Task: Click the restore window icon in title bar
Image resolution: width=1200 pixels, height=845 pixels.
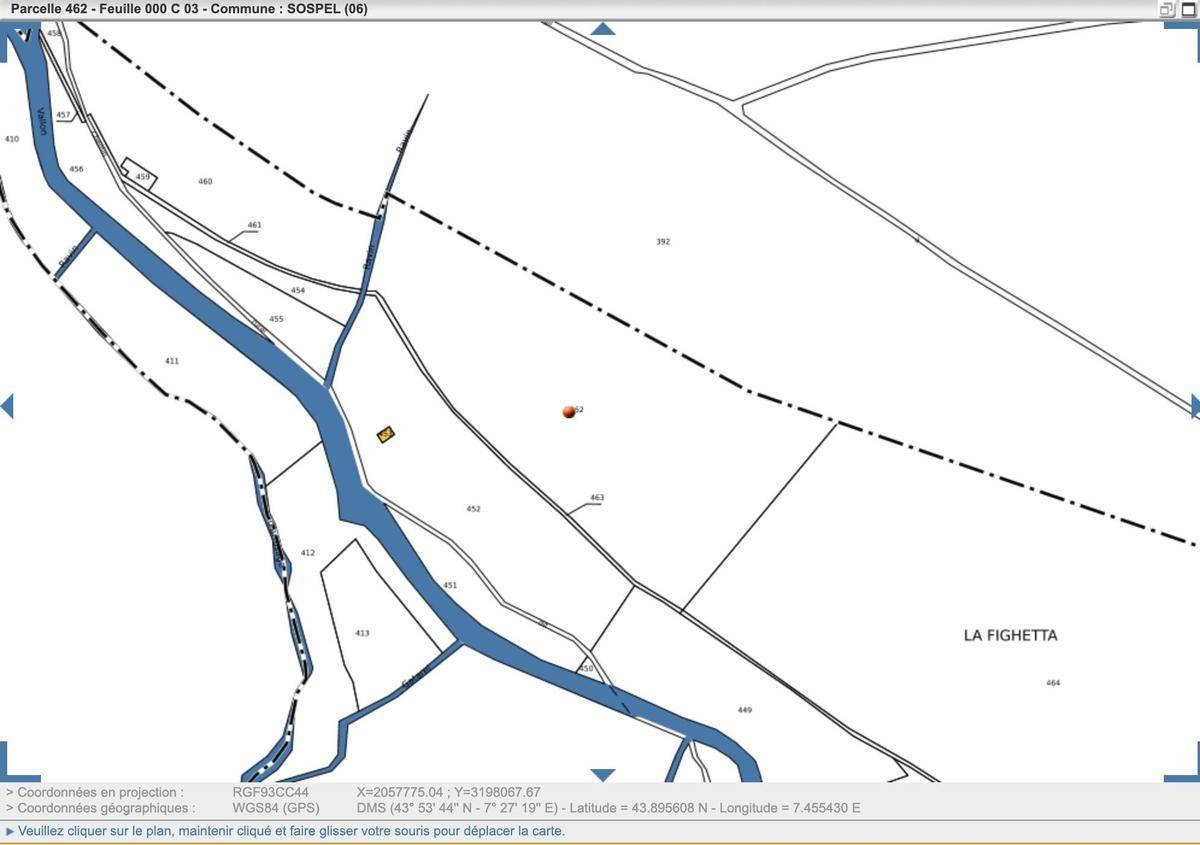Action: (1167, 10)
